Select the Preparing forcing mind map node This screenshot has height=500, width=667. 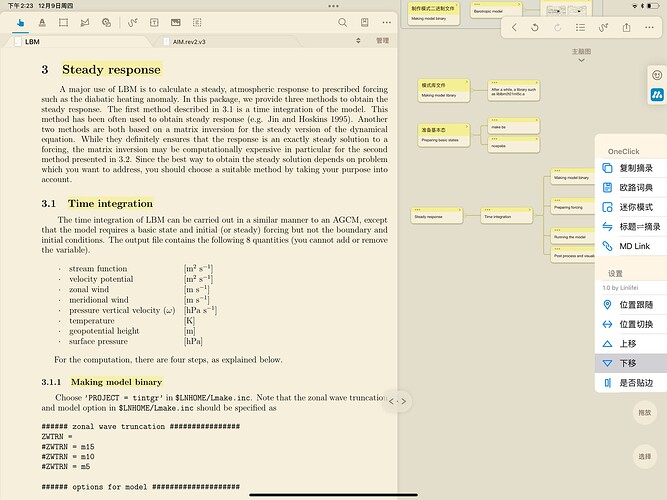coord(573,206)
